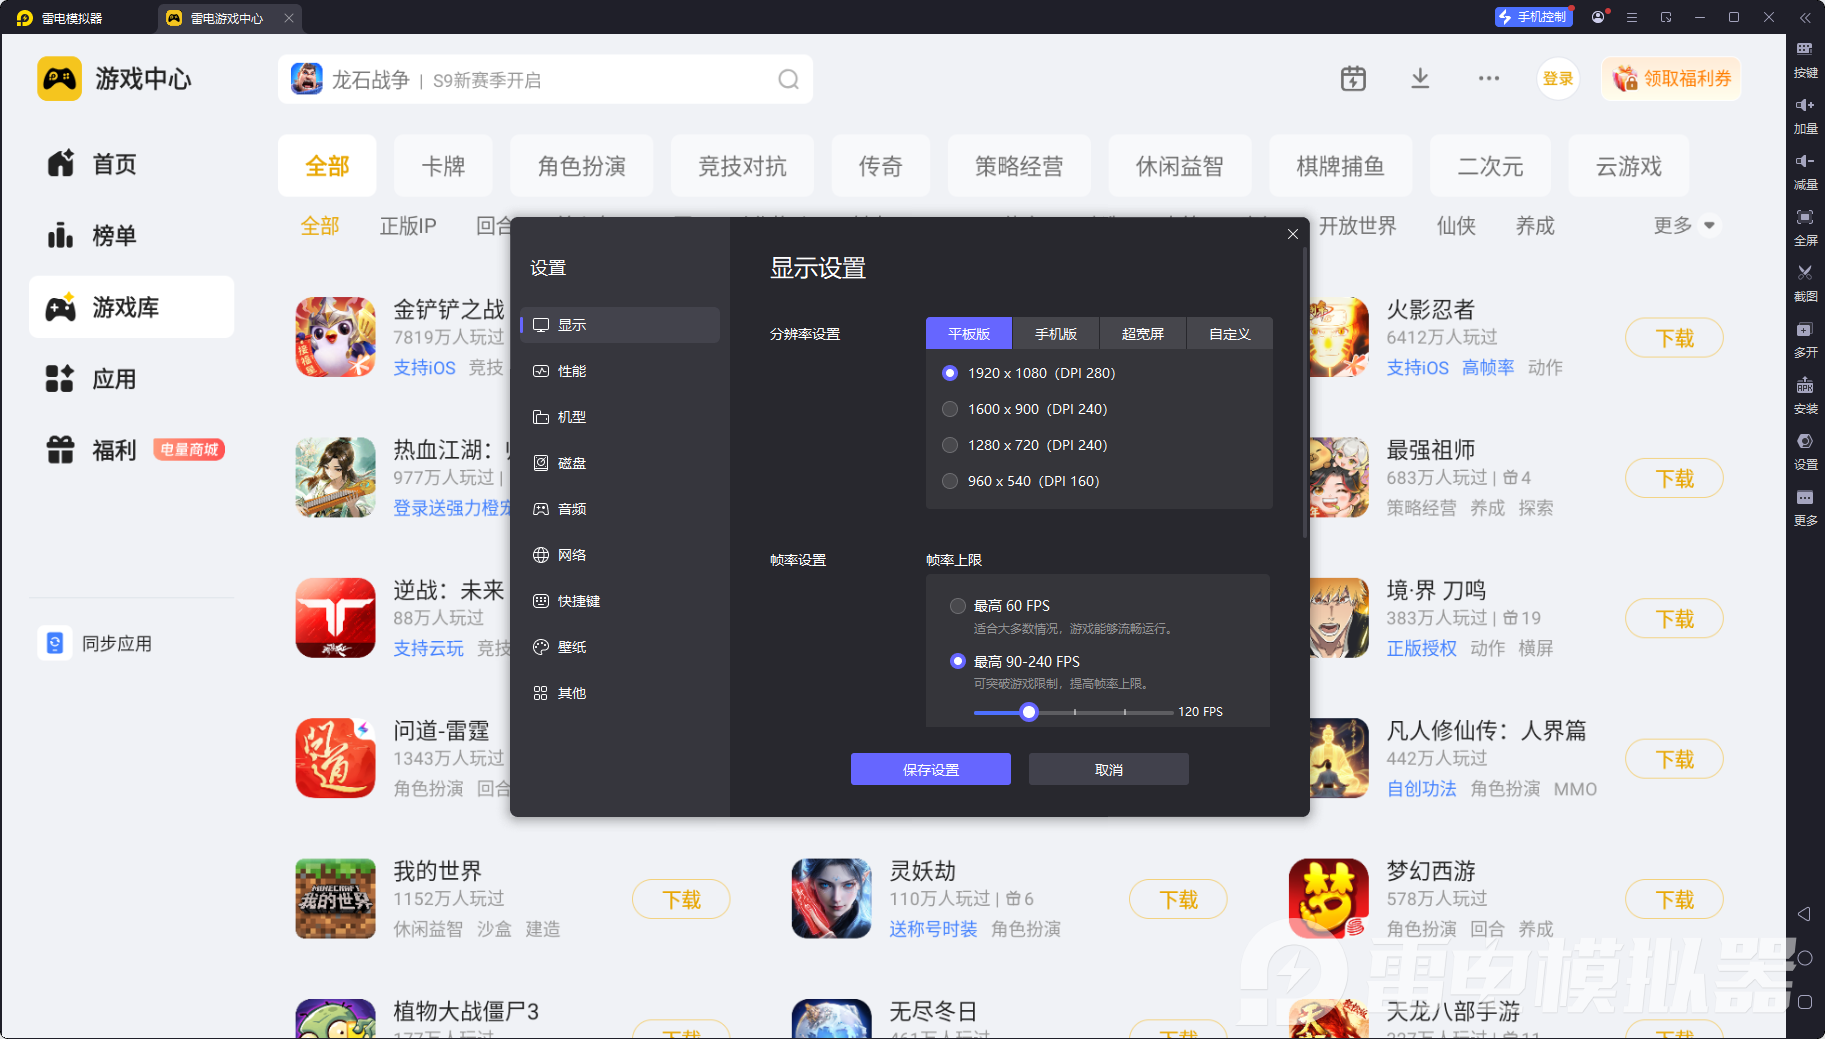Switch to the 平板版 resolution tab
The width and height of the screenshot is (1825, 1039).
(969, 333)
